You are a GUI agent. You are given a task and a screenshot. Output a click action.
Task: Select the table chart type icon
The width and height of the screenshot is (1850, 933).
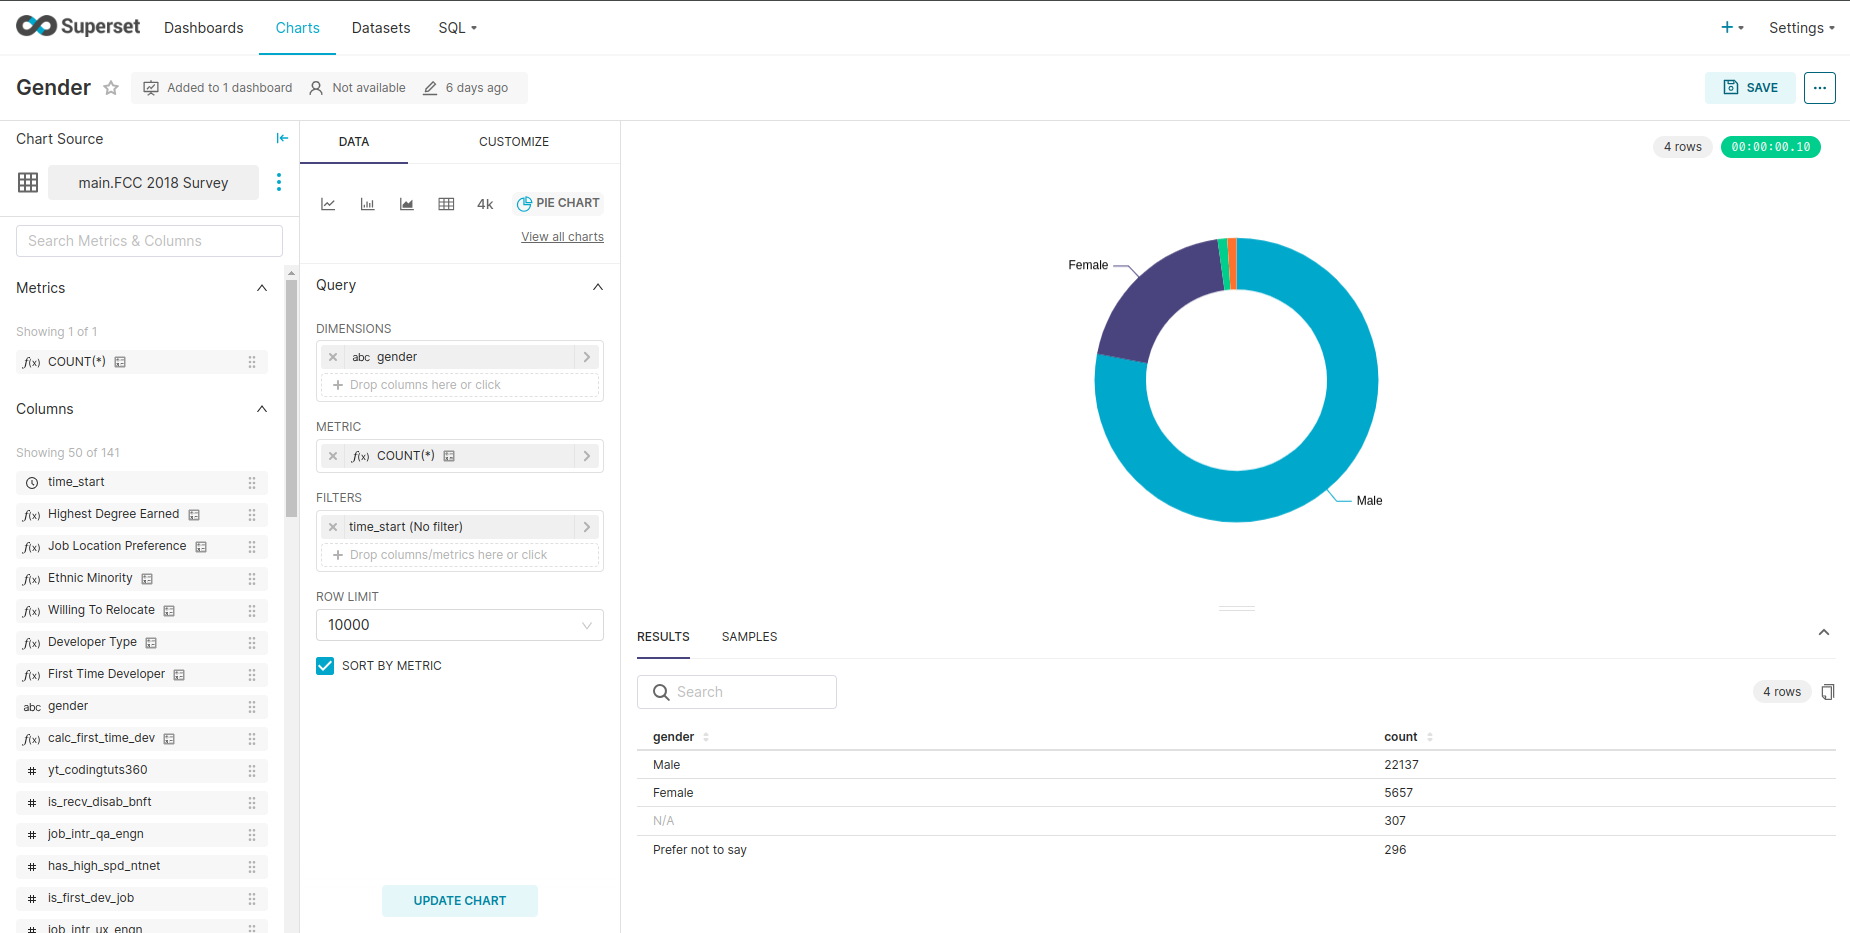coord(446,203)
